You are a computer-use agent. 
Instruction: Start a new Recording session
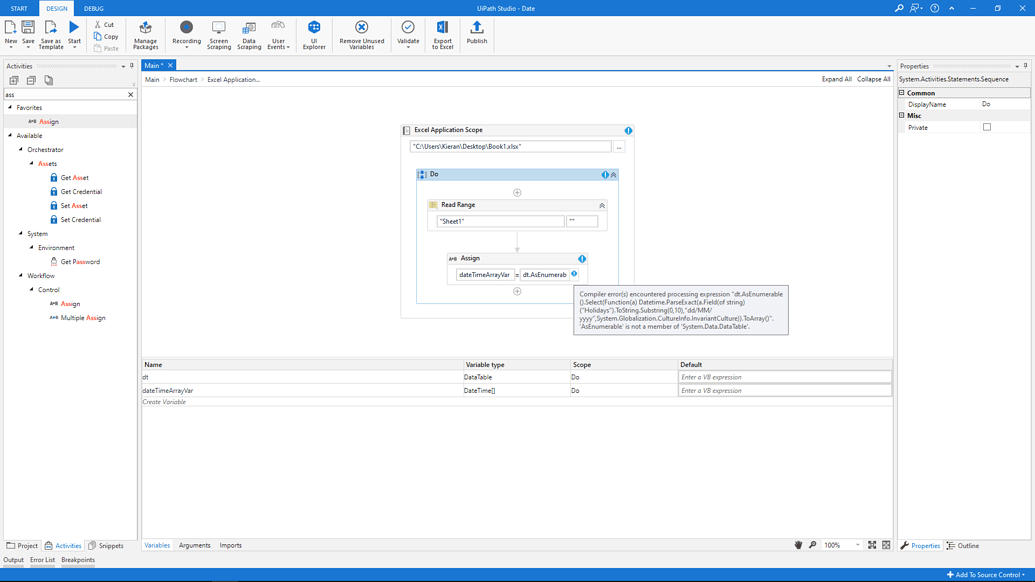186,30
